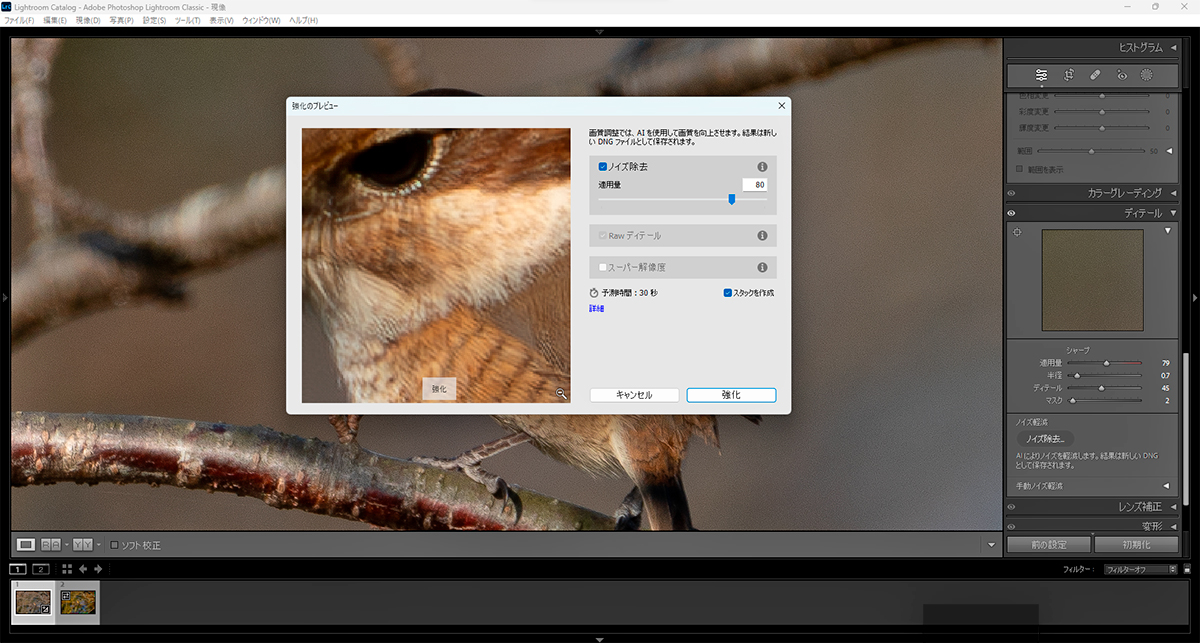Image resolution: width=1200 pixels, height=643 pixels.
Task: Open grid view from filmstrip bar
Action: click(67, 569)
